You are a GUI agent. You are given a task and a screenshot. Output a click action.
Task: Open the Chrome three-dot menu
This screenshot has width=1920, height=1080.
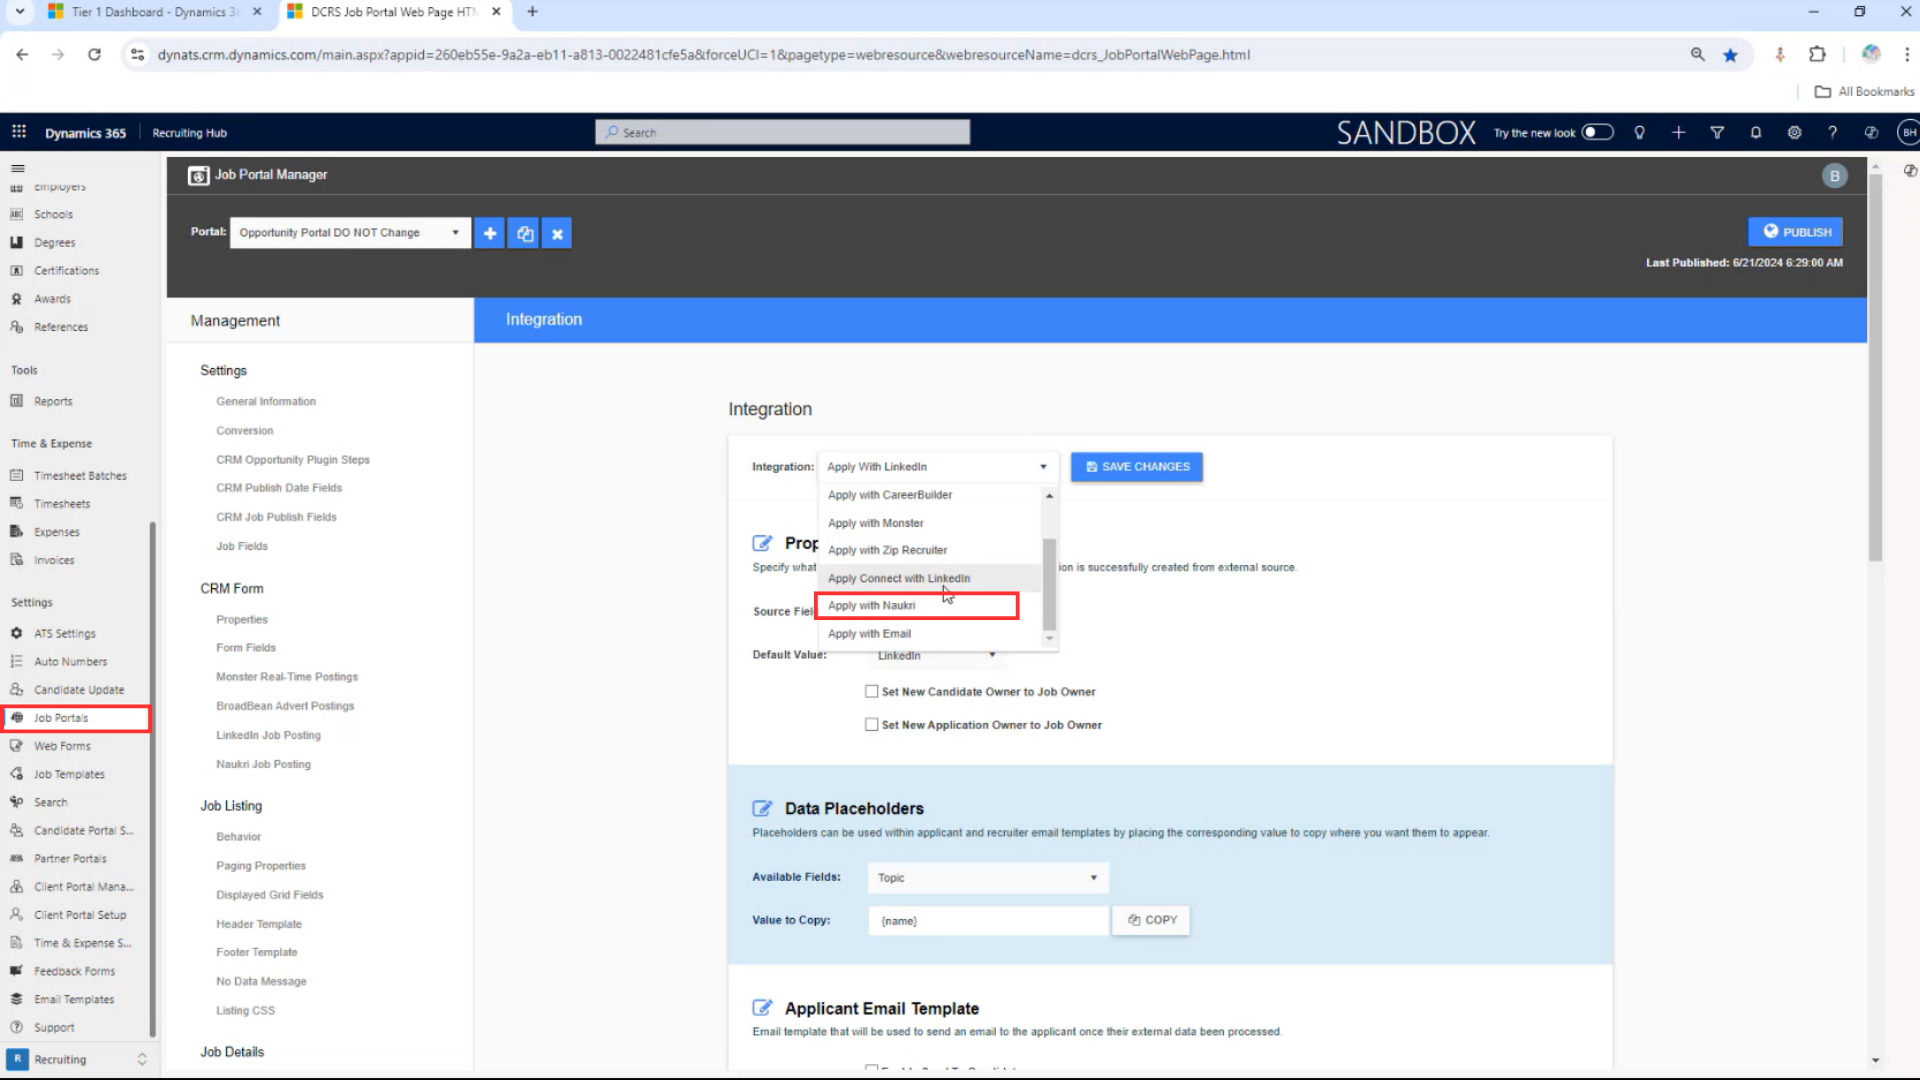(x=1907, y=55)
